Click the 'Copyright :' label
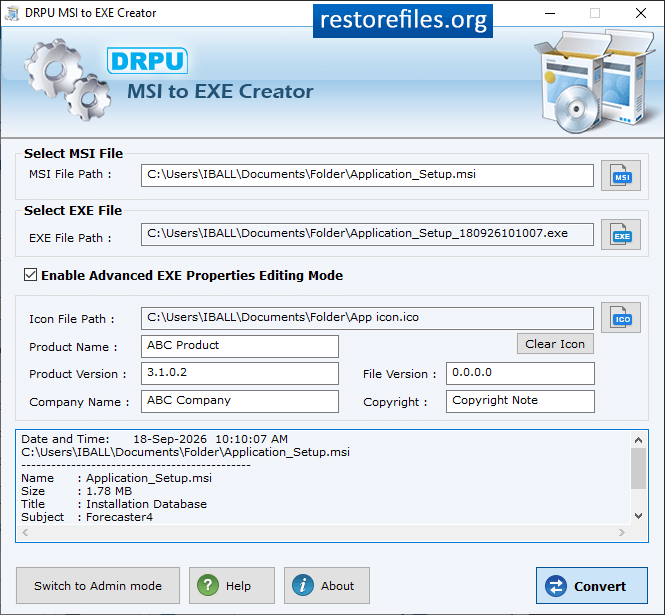The image size is (665, 615). (395, 402)
